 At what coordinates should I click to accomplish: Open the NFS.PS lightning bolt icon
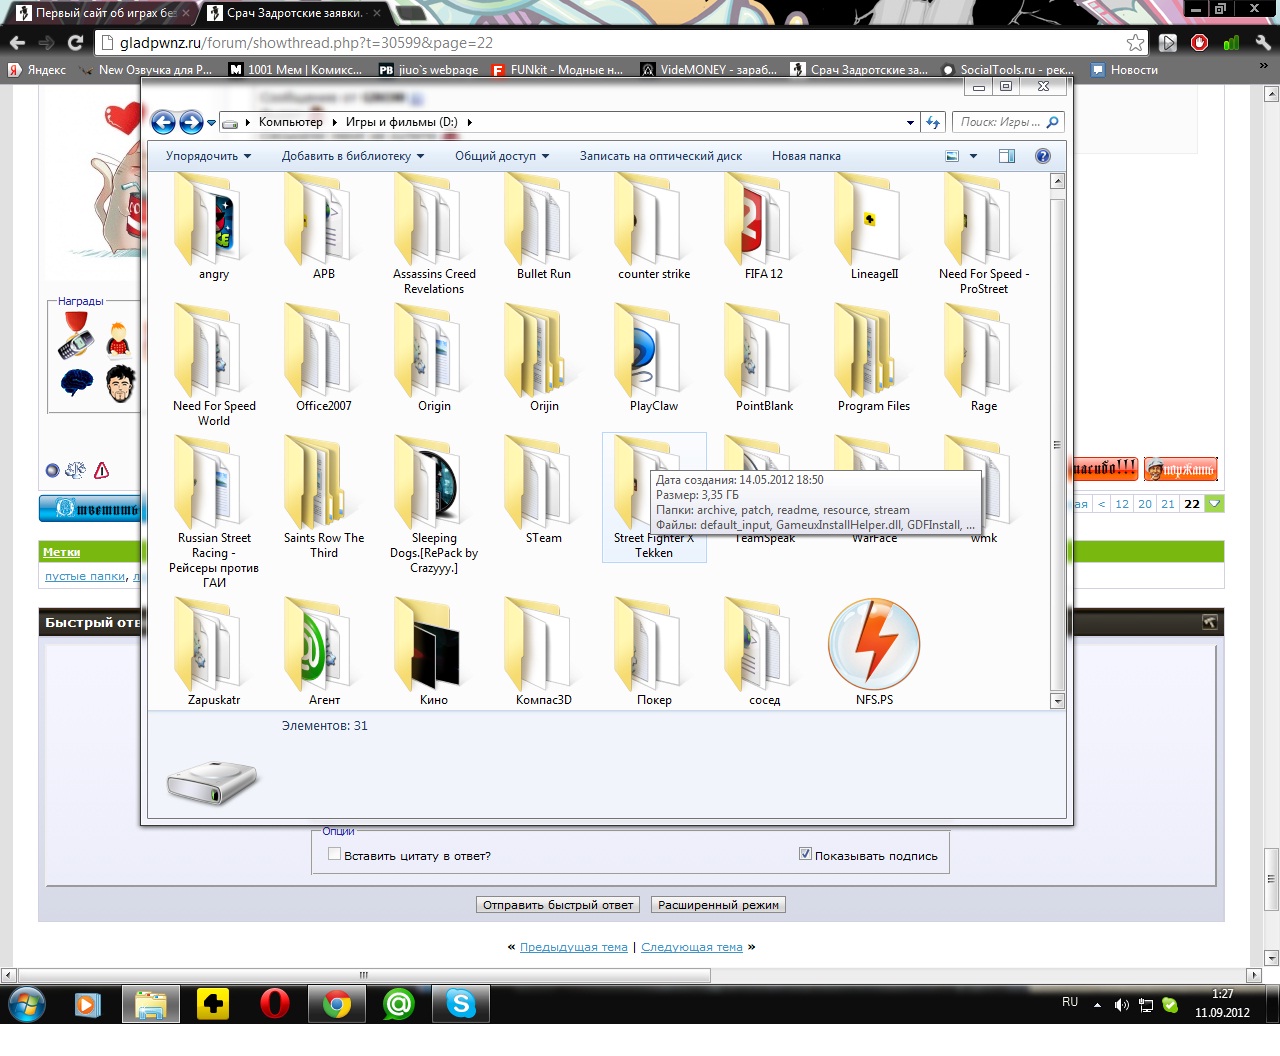click(874, 645)
